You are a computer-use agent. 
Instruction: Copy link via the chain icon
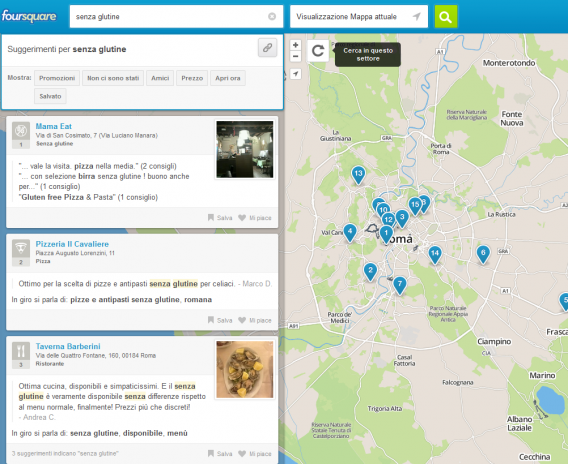267,47
